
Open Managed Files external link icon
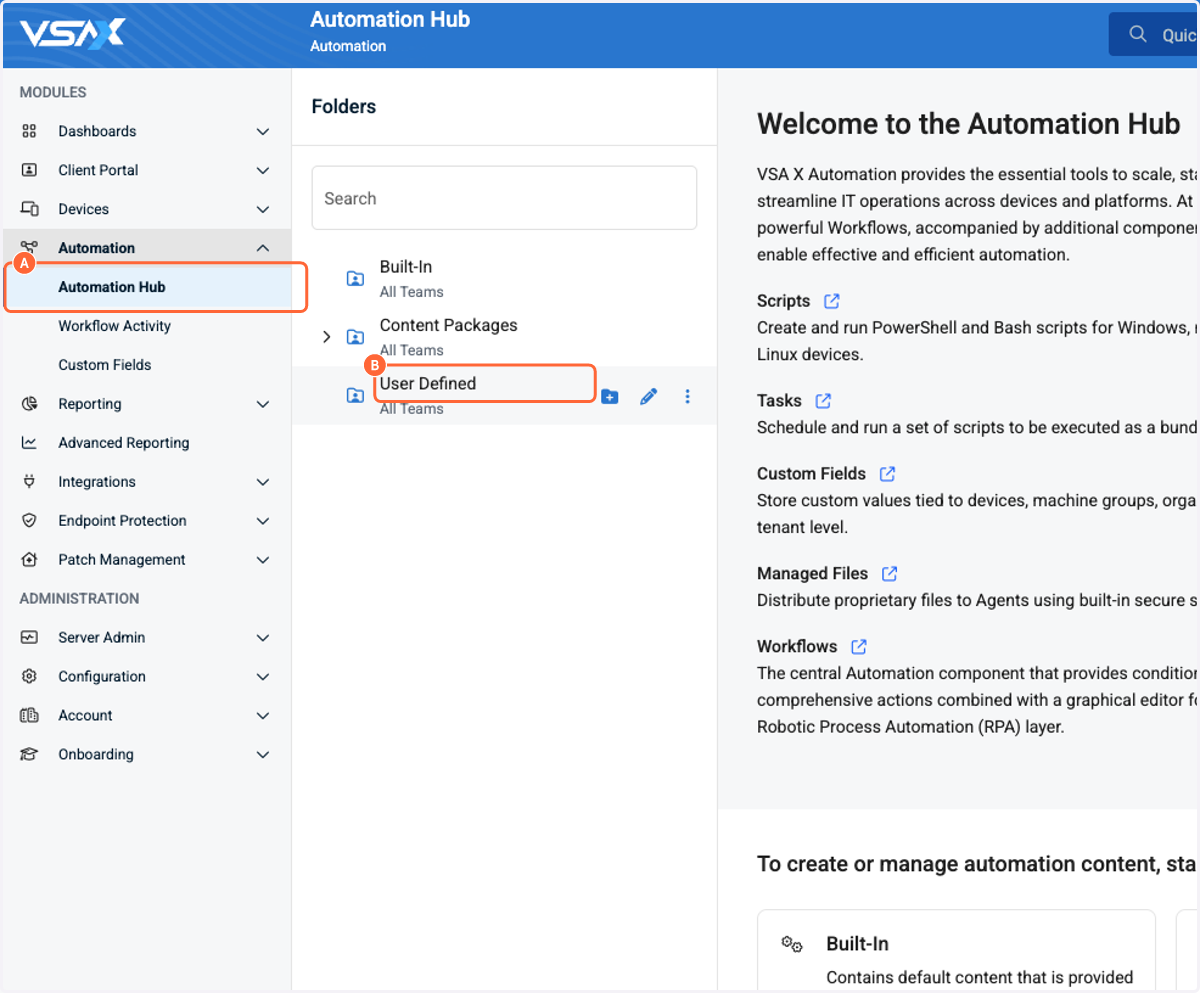click(889, 574)
